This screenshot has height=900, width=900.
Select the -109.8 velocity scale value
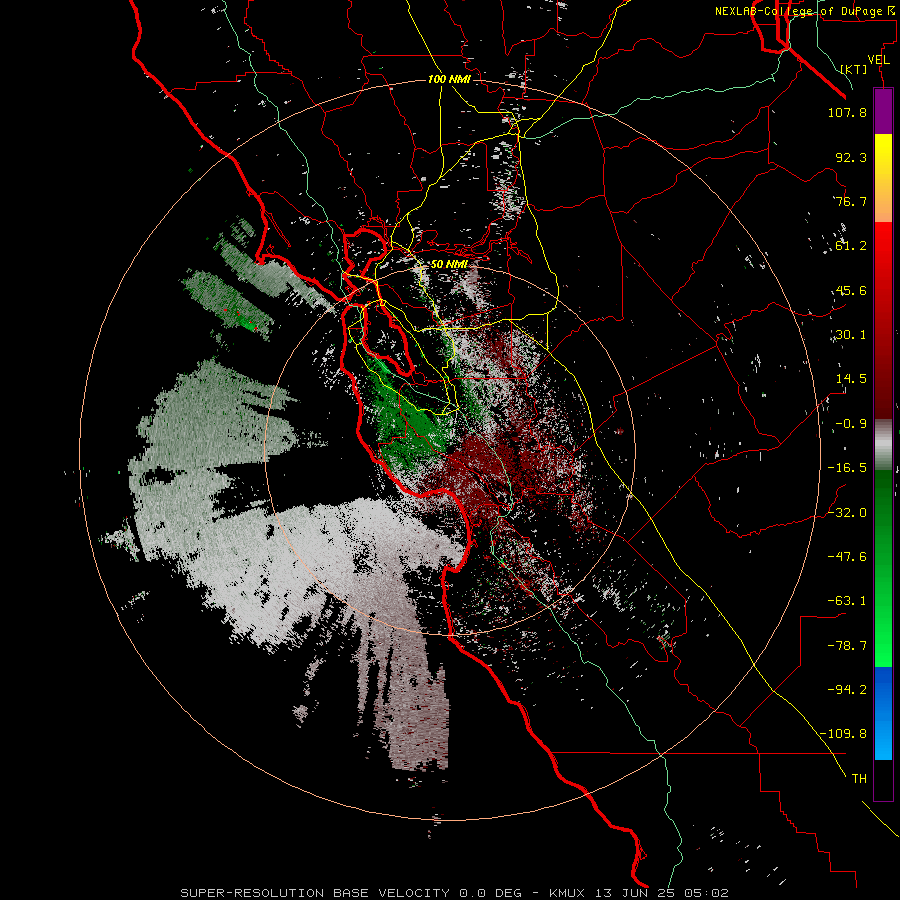tap(843, 734)
